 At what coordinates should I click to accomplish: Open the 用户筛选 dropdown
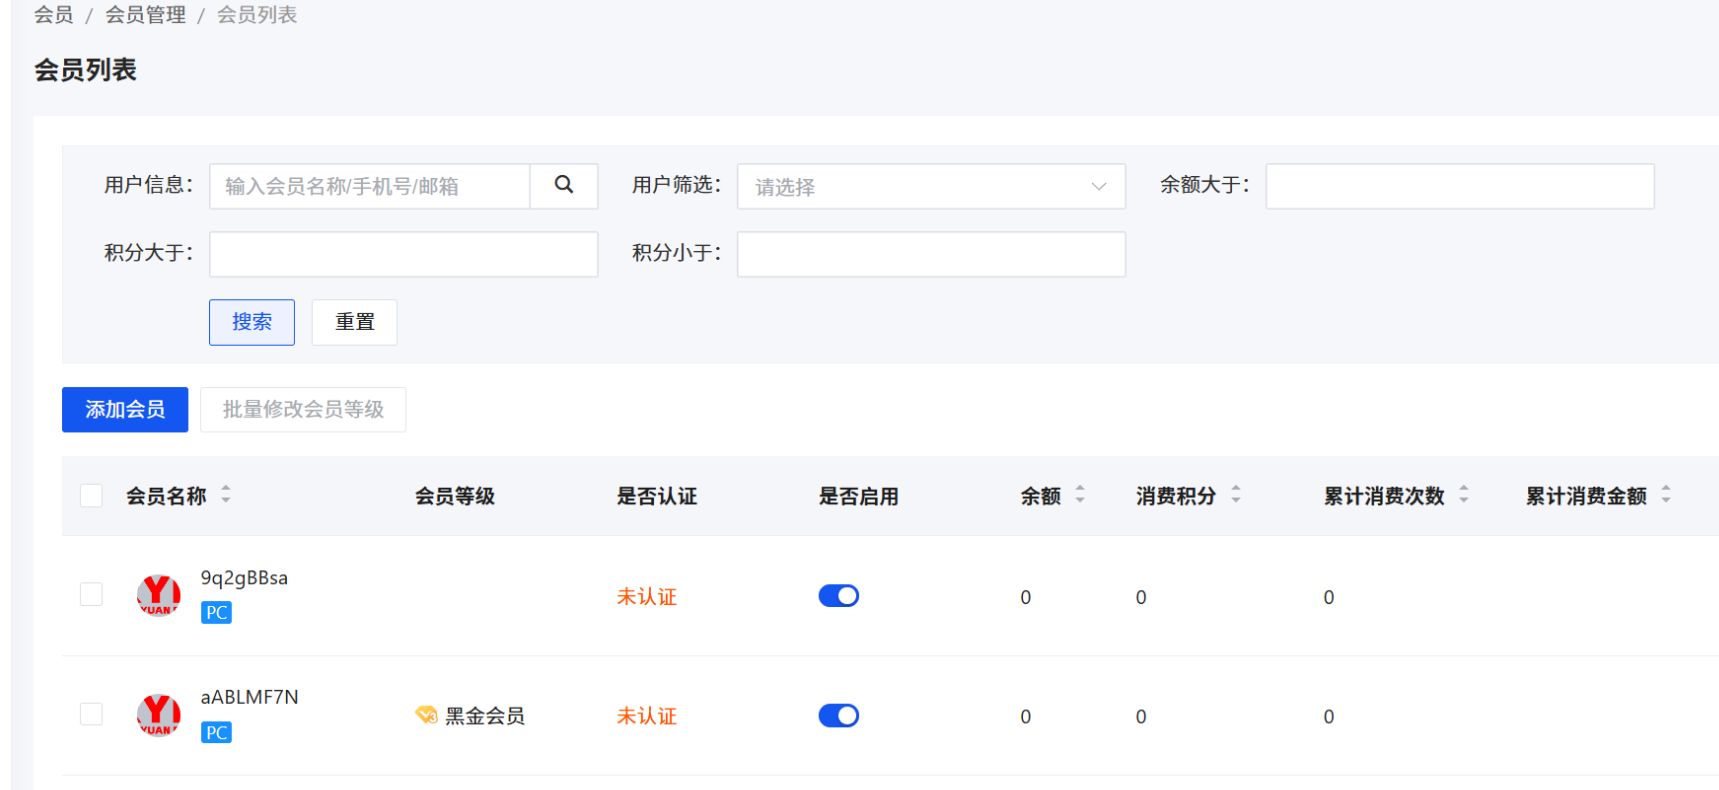click(x=930, y=187)
